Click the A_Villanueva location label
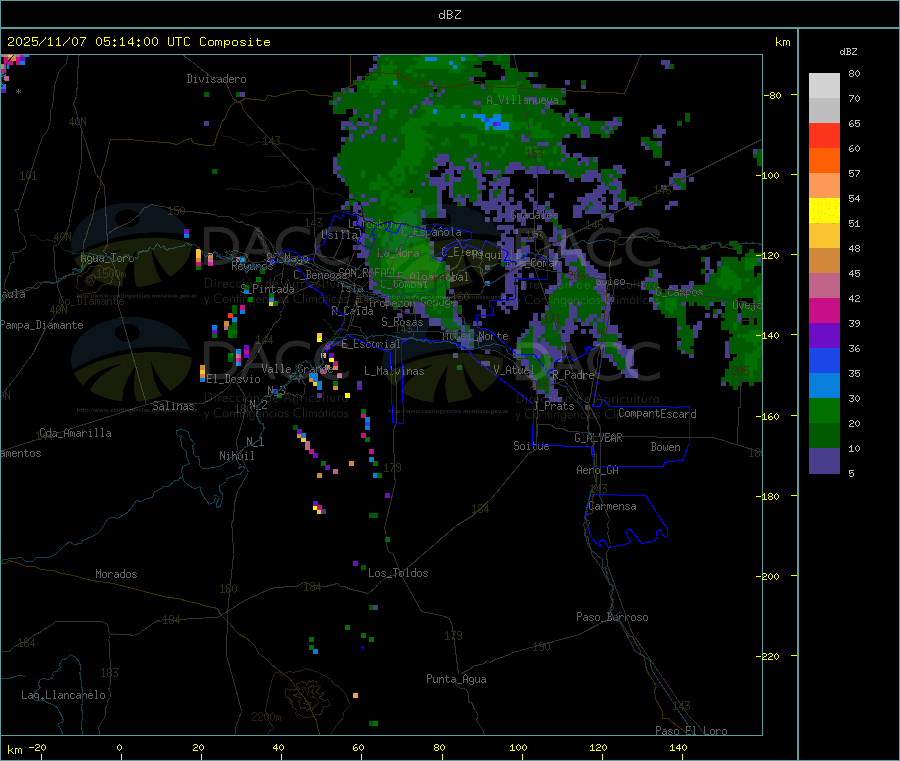Image resolution: width=900 pixels, height=761 pixels. 522,100
